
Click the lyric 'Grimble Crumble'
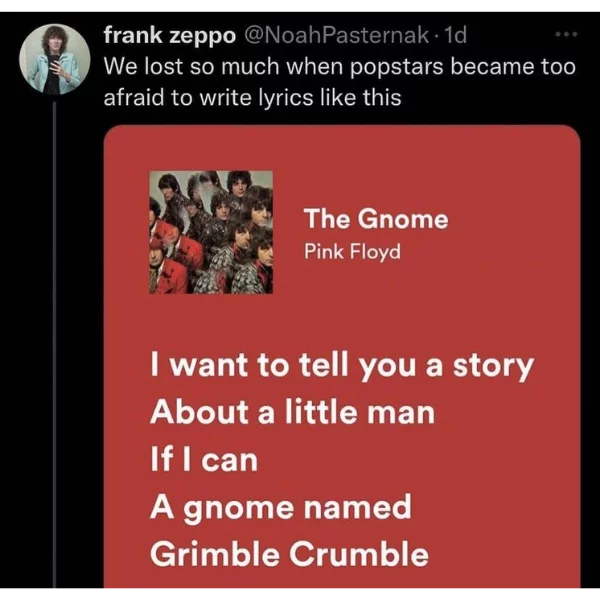[x=289, y=554]
